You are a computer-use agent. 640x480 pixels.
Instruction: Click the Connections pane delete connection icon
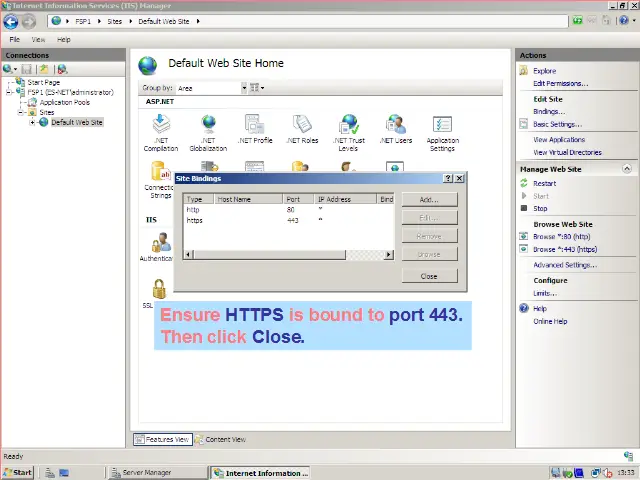click(x=62, y=69)
